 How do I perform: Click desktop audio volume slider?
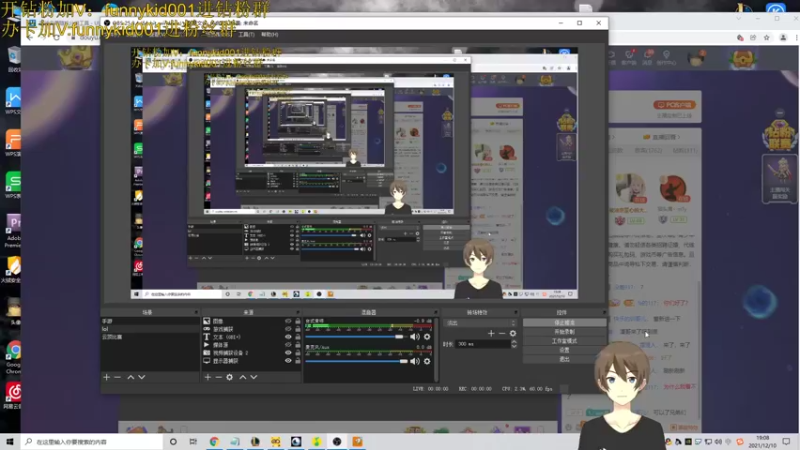point(356,337)
